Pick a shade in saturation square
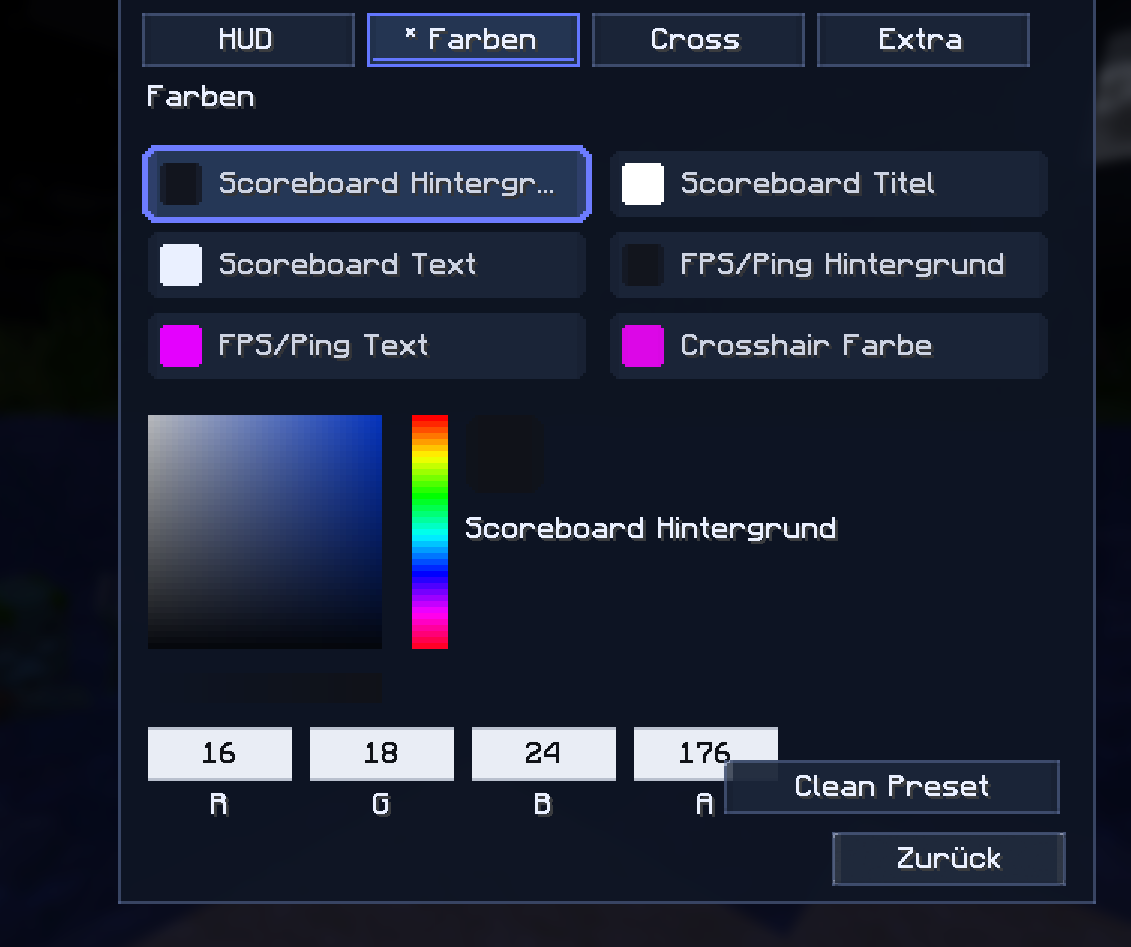 (x=265, y=532)
